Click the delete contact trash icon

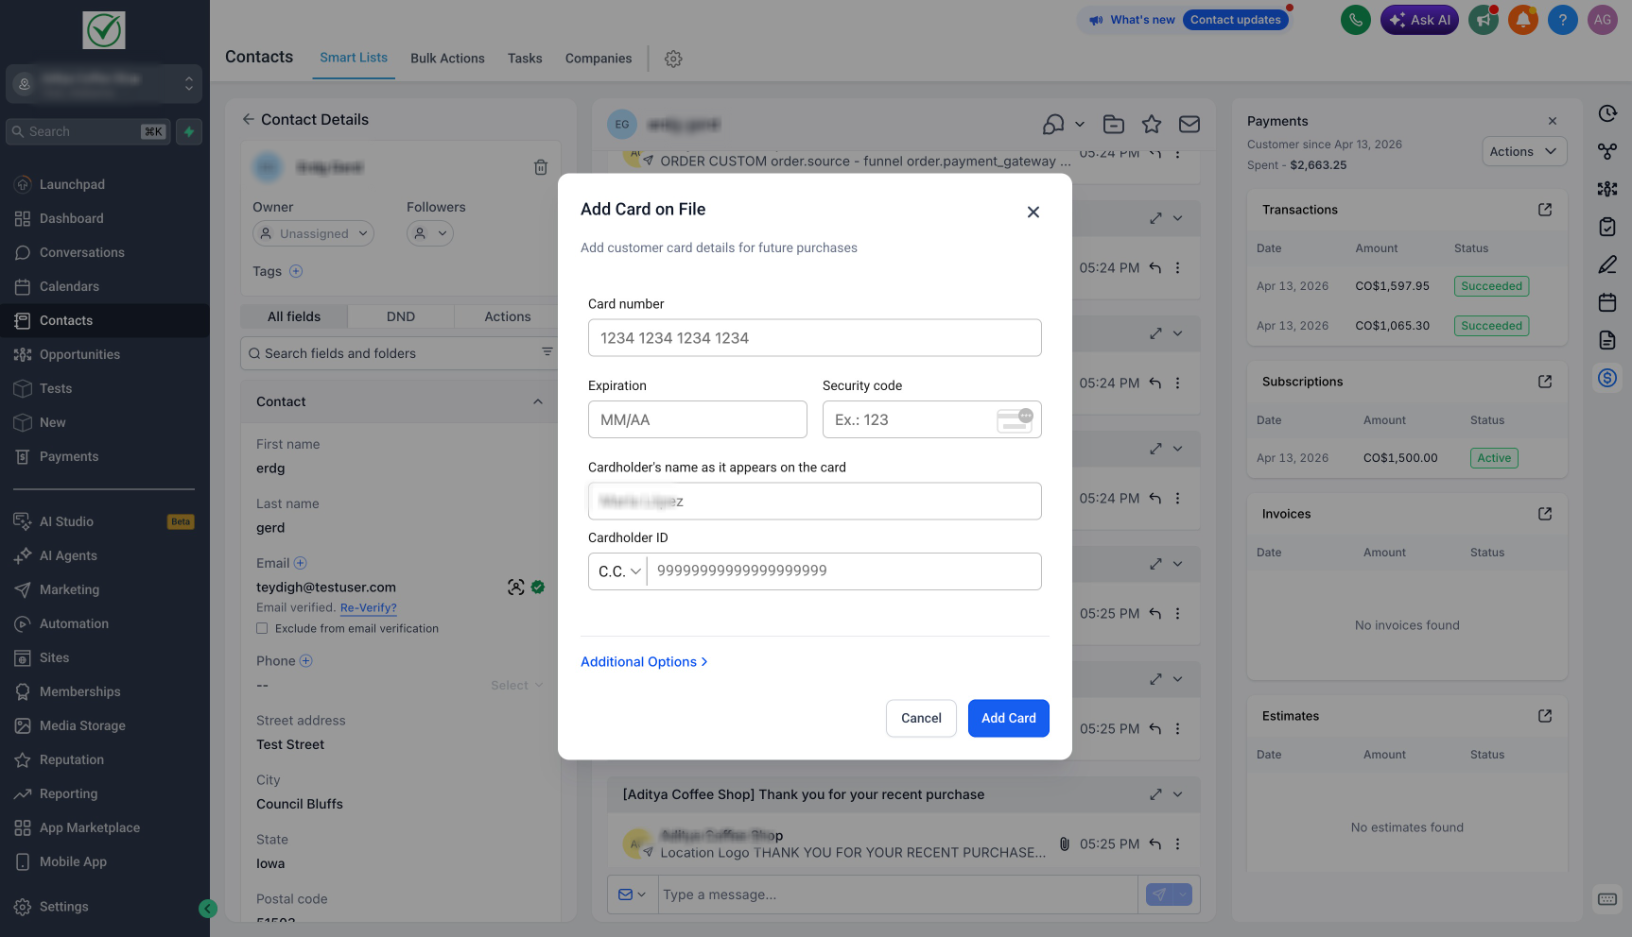pyautogui.click(x=540, y=167)
